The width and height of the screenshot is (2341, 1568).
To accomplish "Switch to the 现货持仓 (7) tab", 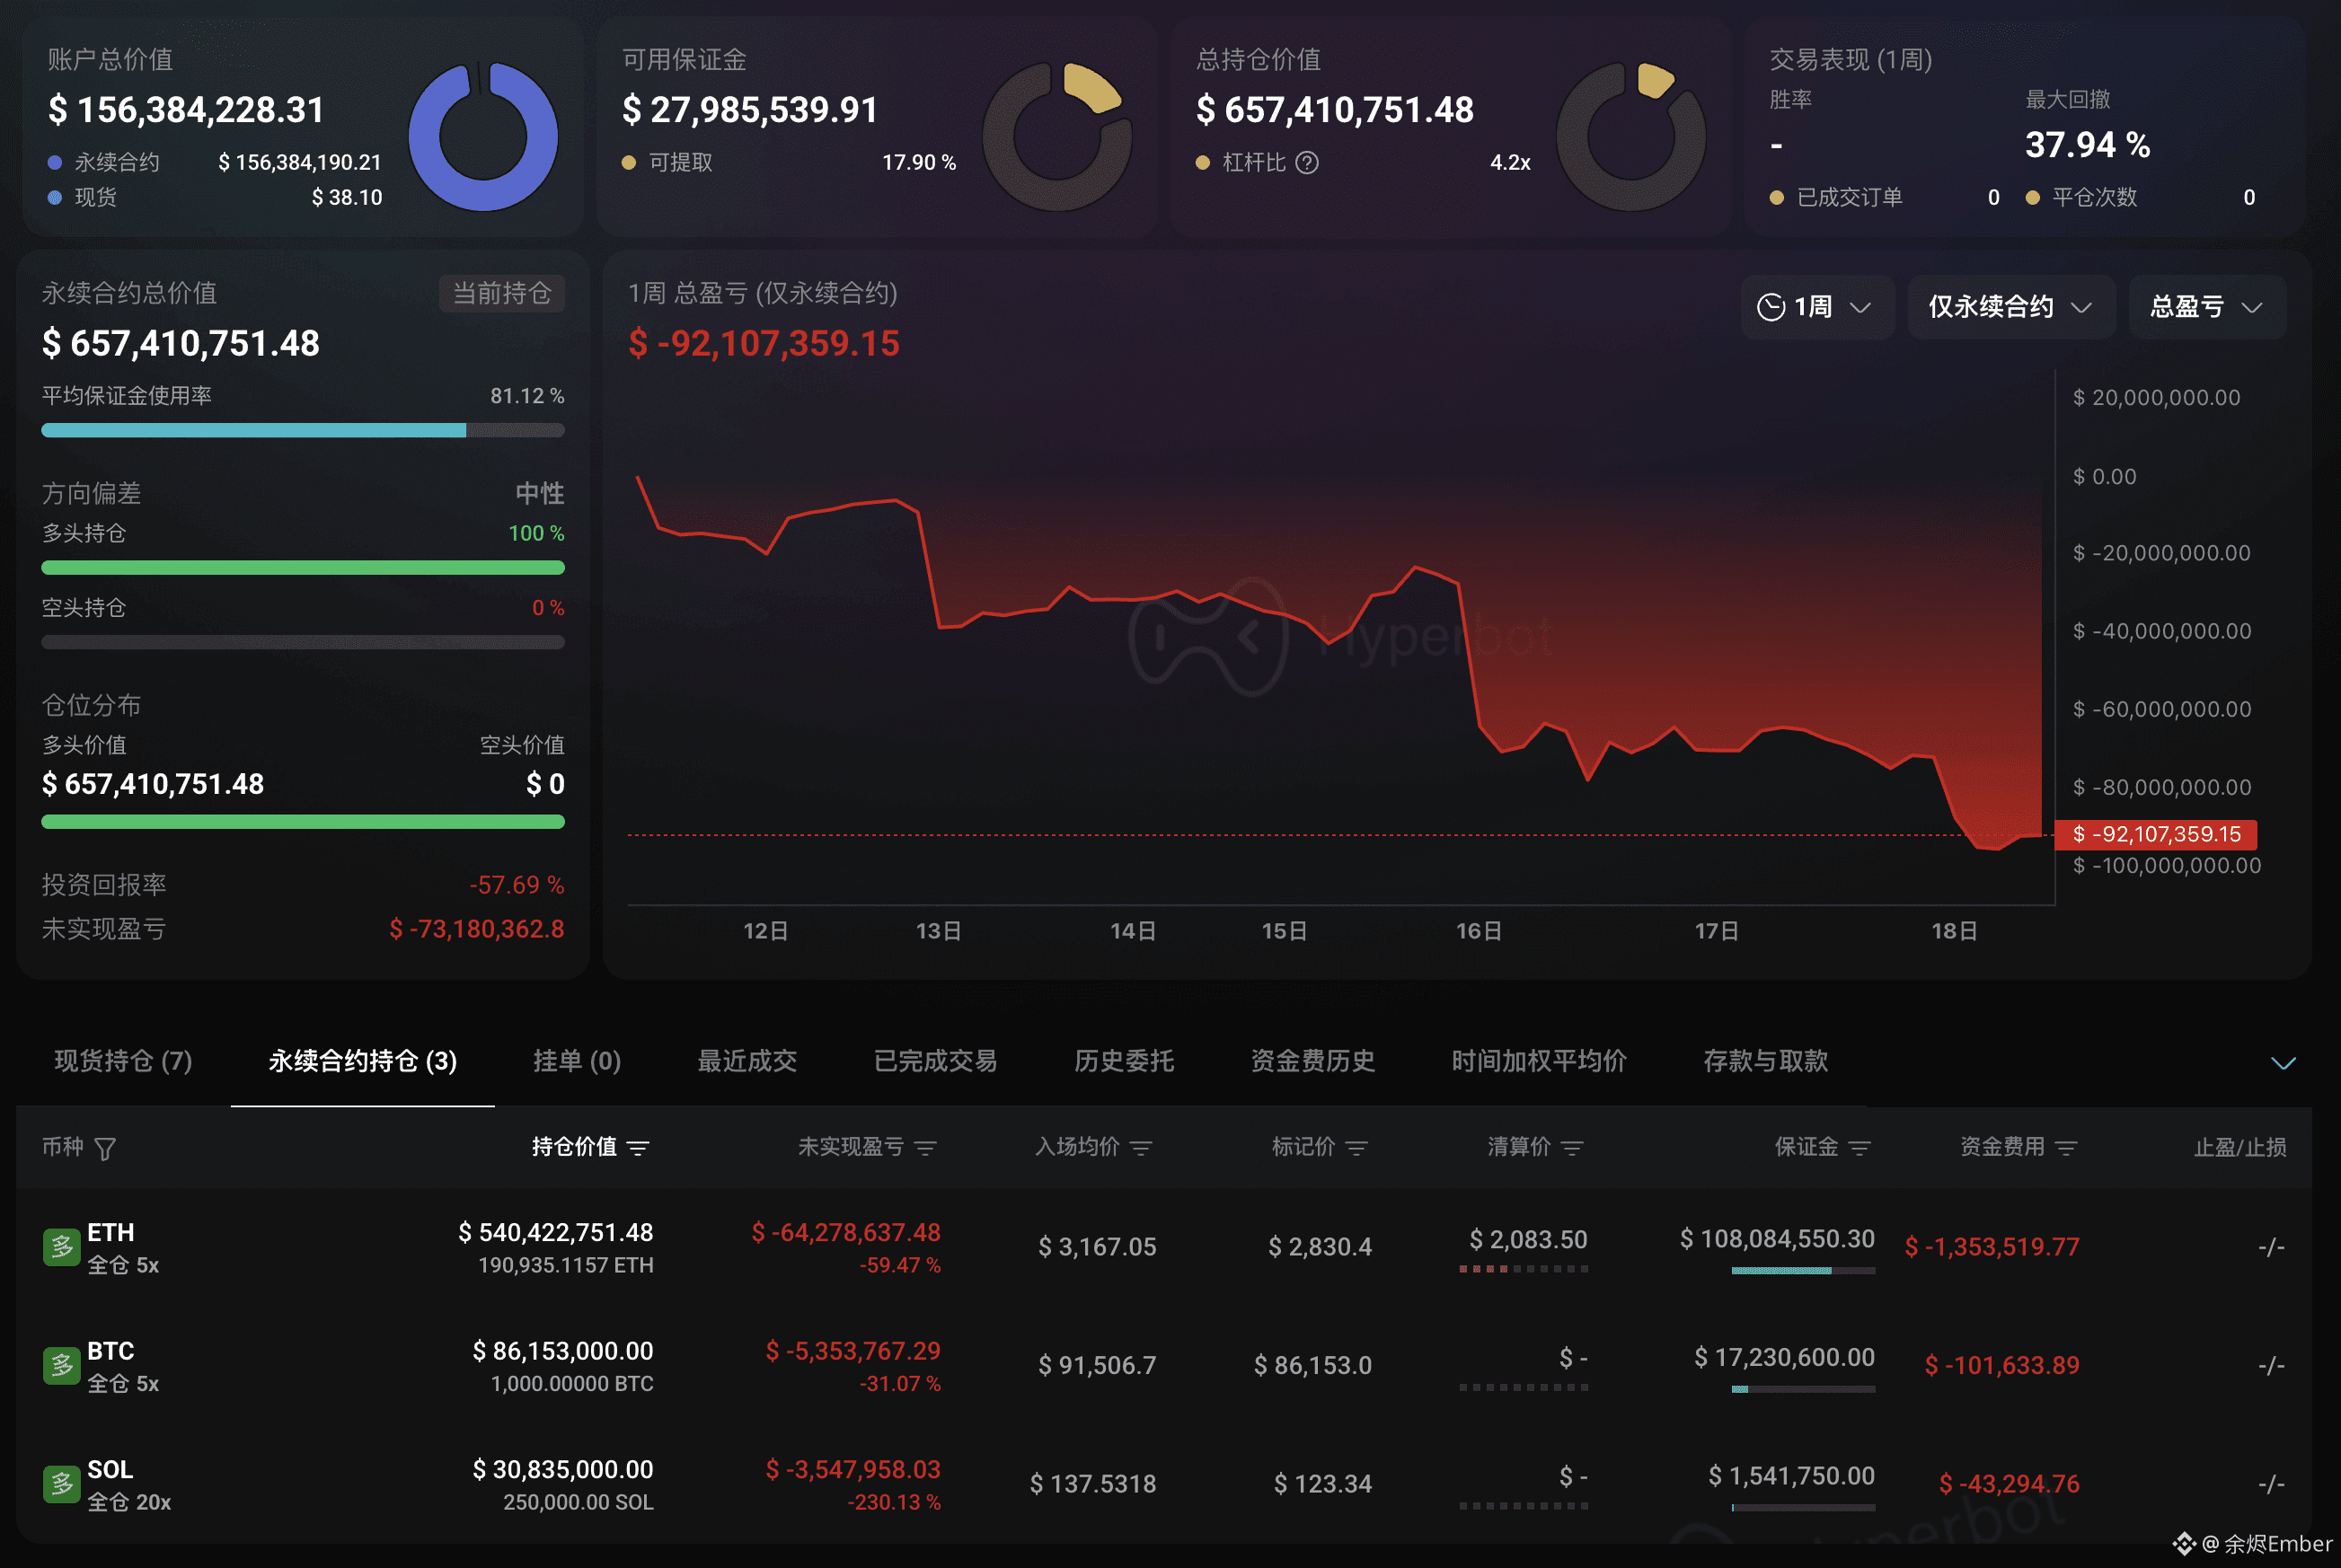I will pyautogui.click(x=122, y=1062).
